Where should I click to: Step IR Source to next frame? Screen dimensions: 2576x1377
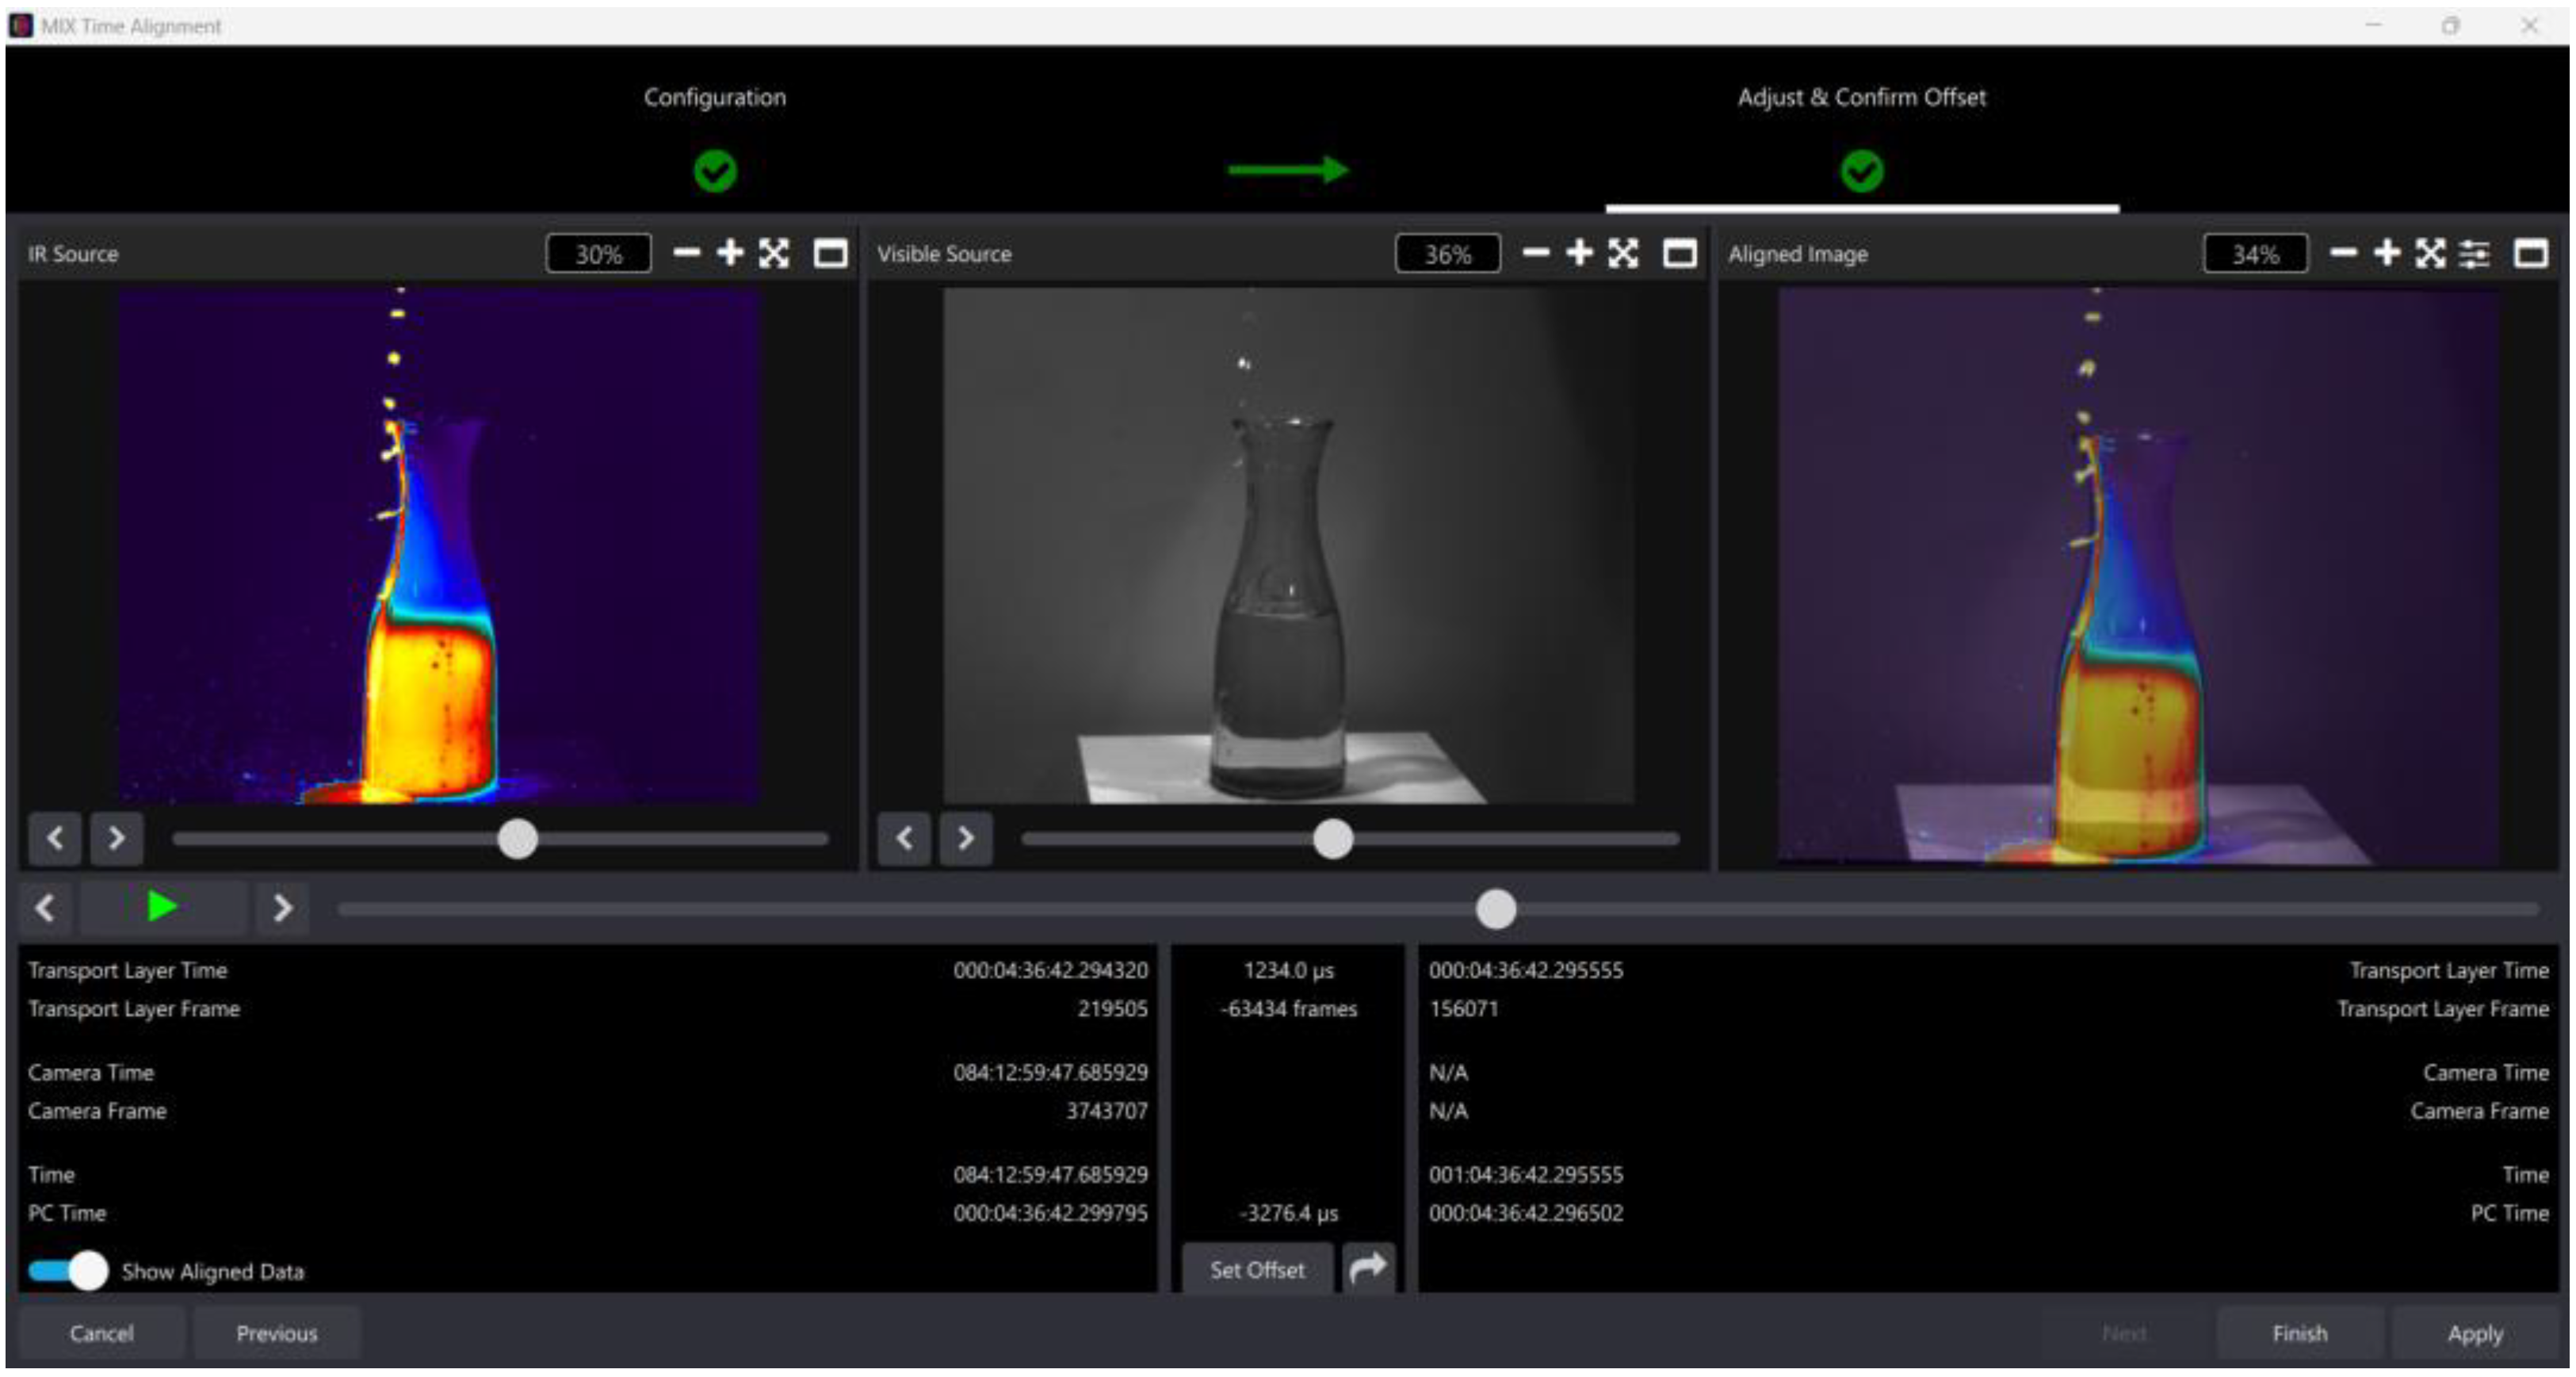click(116, 838)
